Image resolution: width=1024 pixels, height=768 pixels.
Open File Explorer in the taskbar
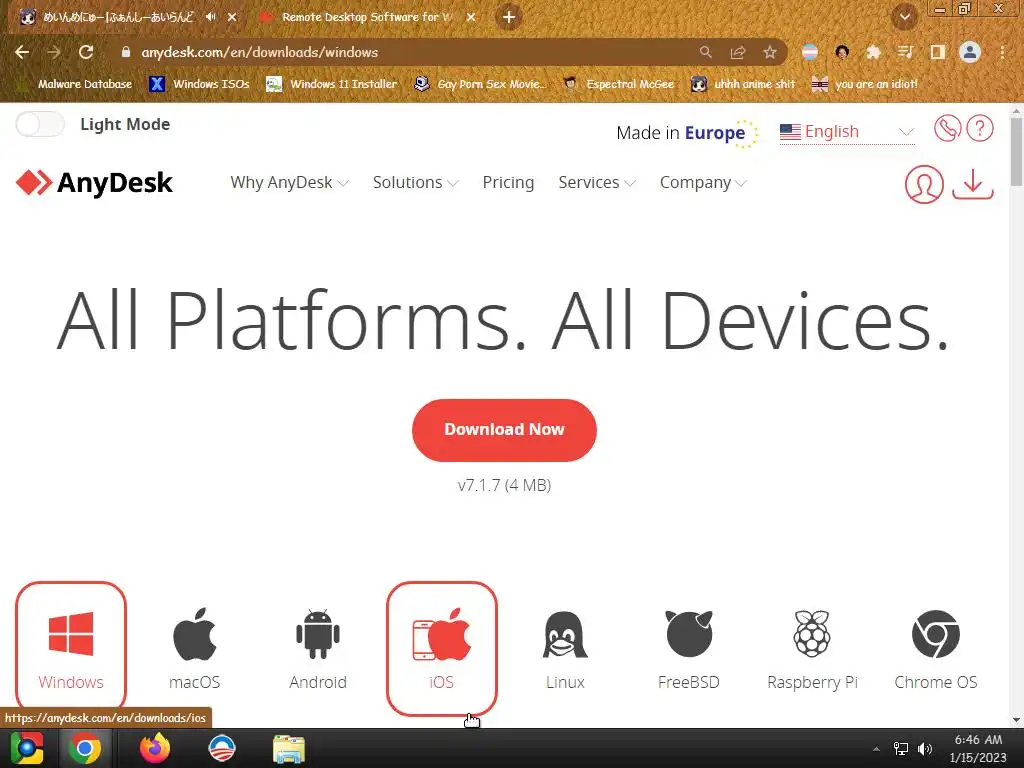pyautogui.click(x=289, y=748)
